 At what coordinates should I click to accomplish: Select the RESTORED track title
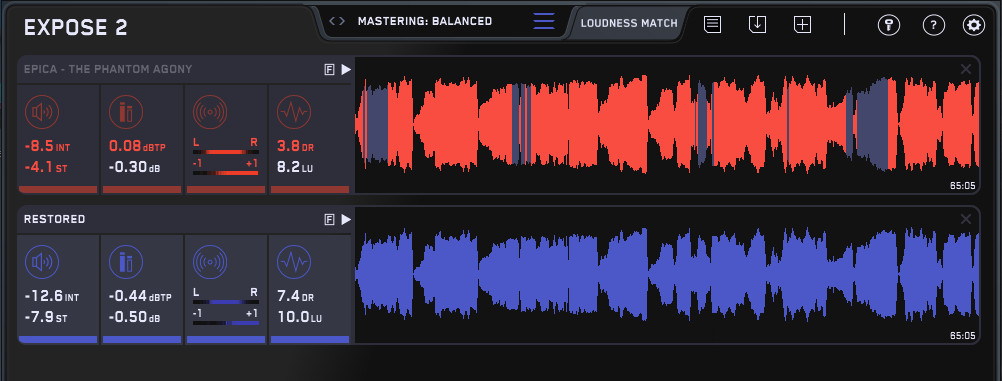54,219
